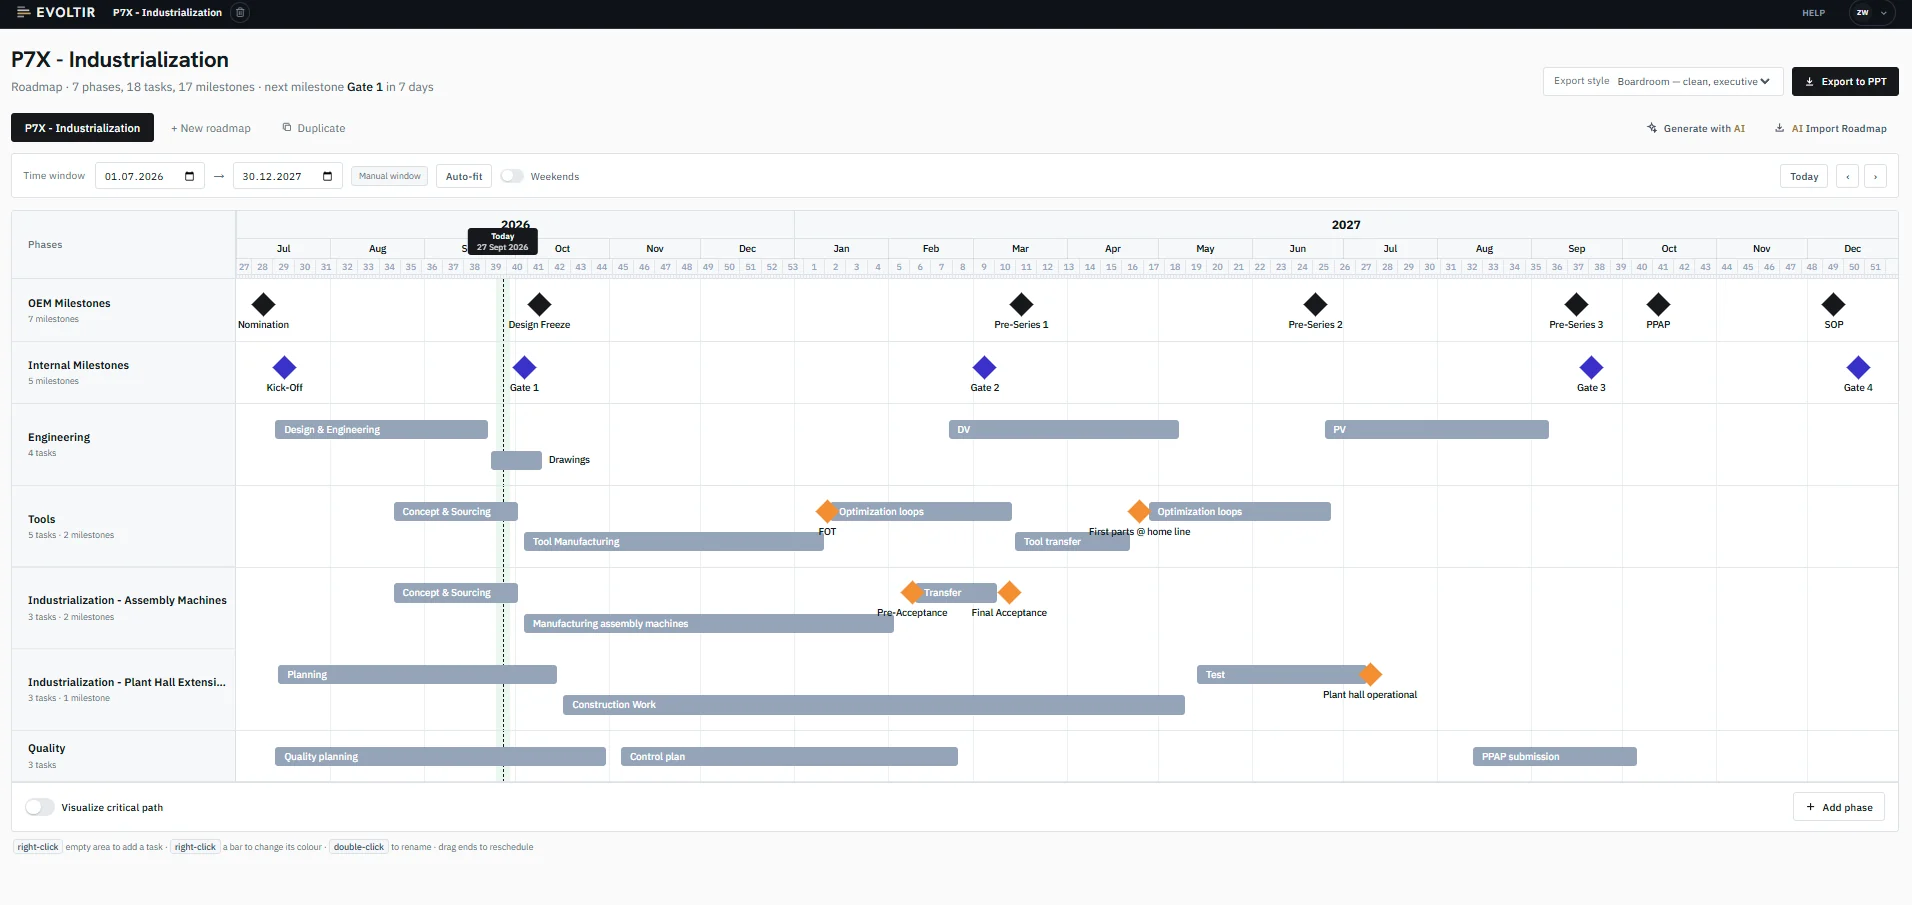Select the Engineering phase row
Screen dimensions: 1912x905
(123, 444)
